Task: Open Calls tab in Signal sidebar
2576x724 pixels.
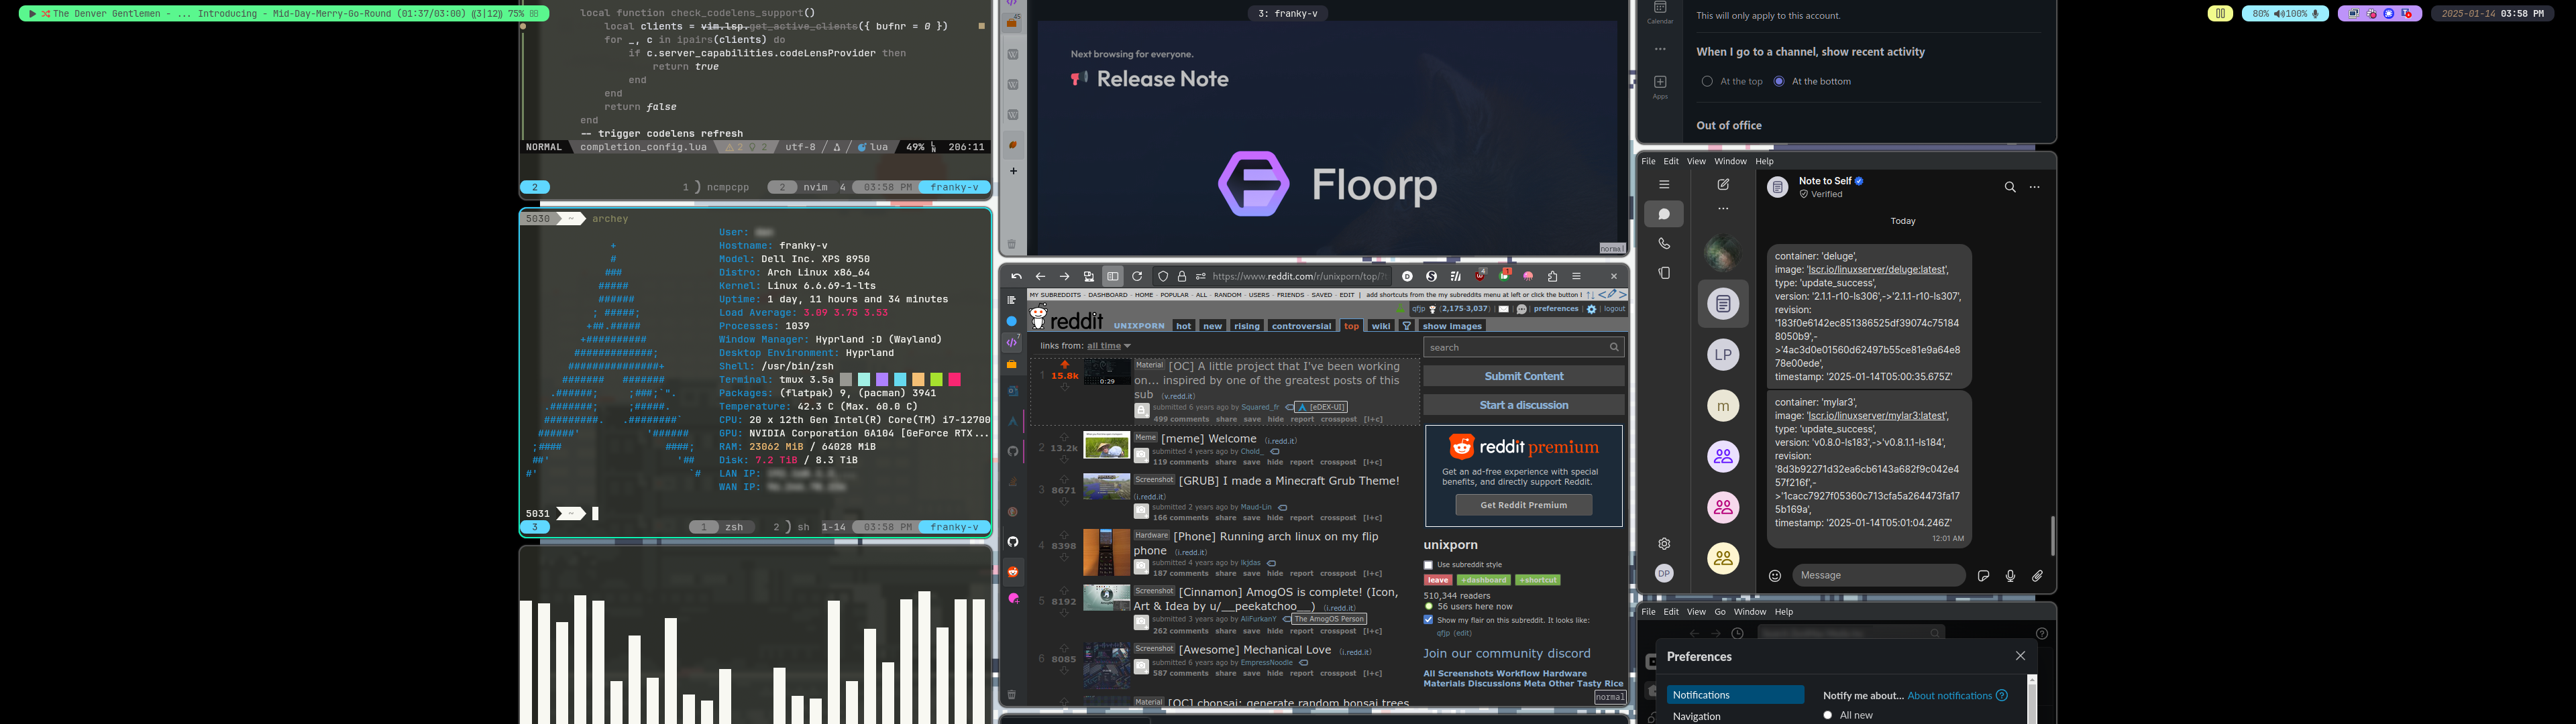Action: pos(1664,243)
